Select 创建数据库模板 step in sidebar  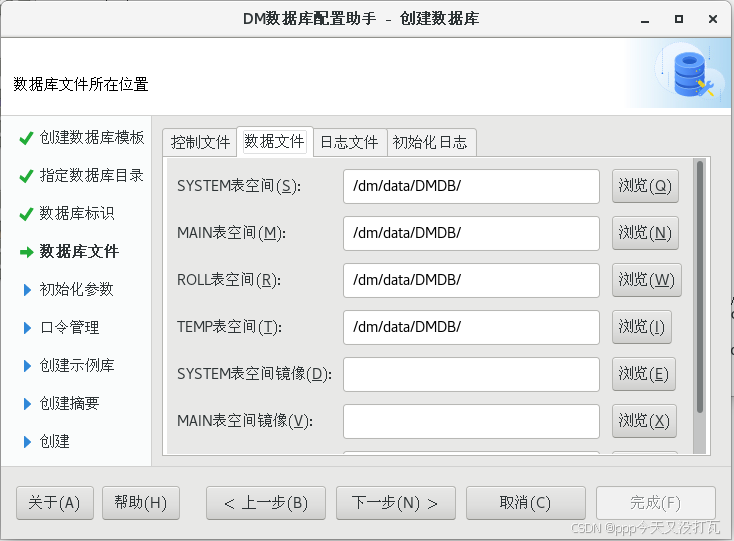[x=92, y=138]
